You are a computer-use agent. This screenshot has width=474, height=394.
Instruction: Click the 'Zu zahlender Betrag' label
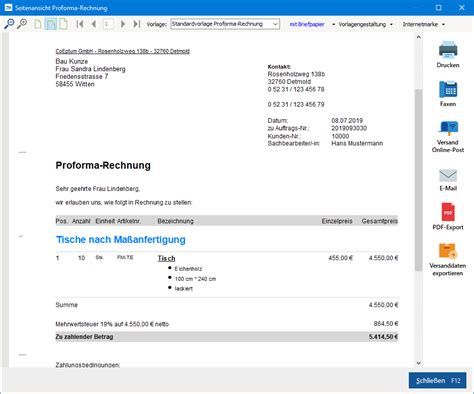tap(84, 337)
